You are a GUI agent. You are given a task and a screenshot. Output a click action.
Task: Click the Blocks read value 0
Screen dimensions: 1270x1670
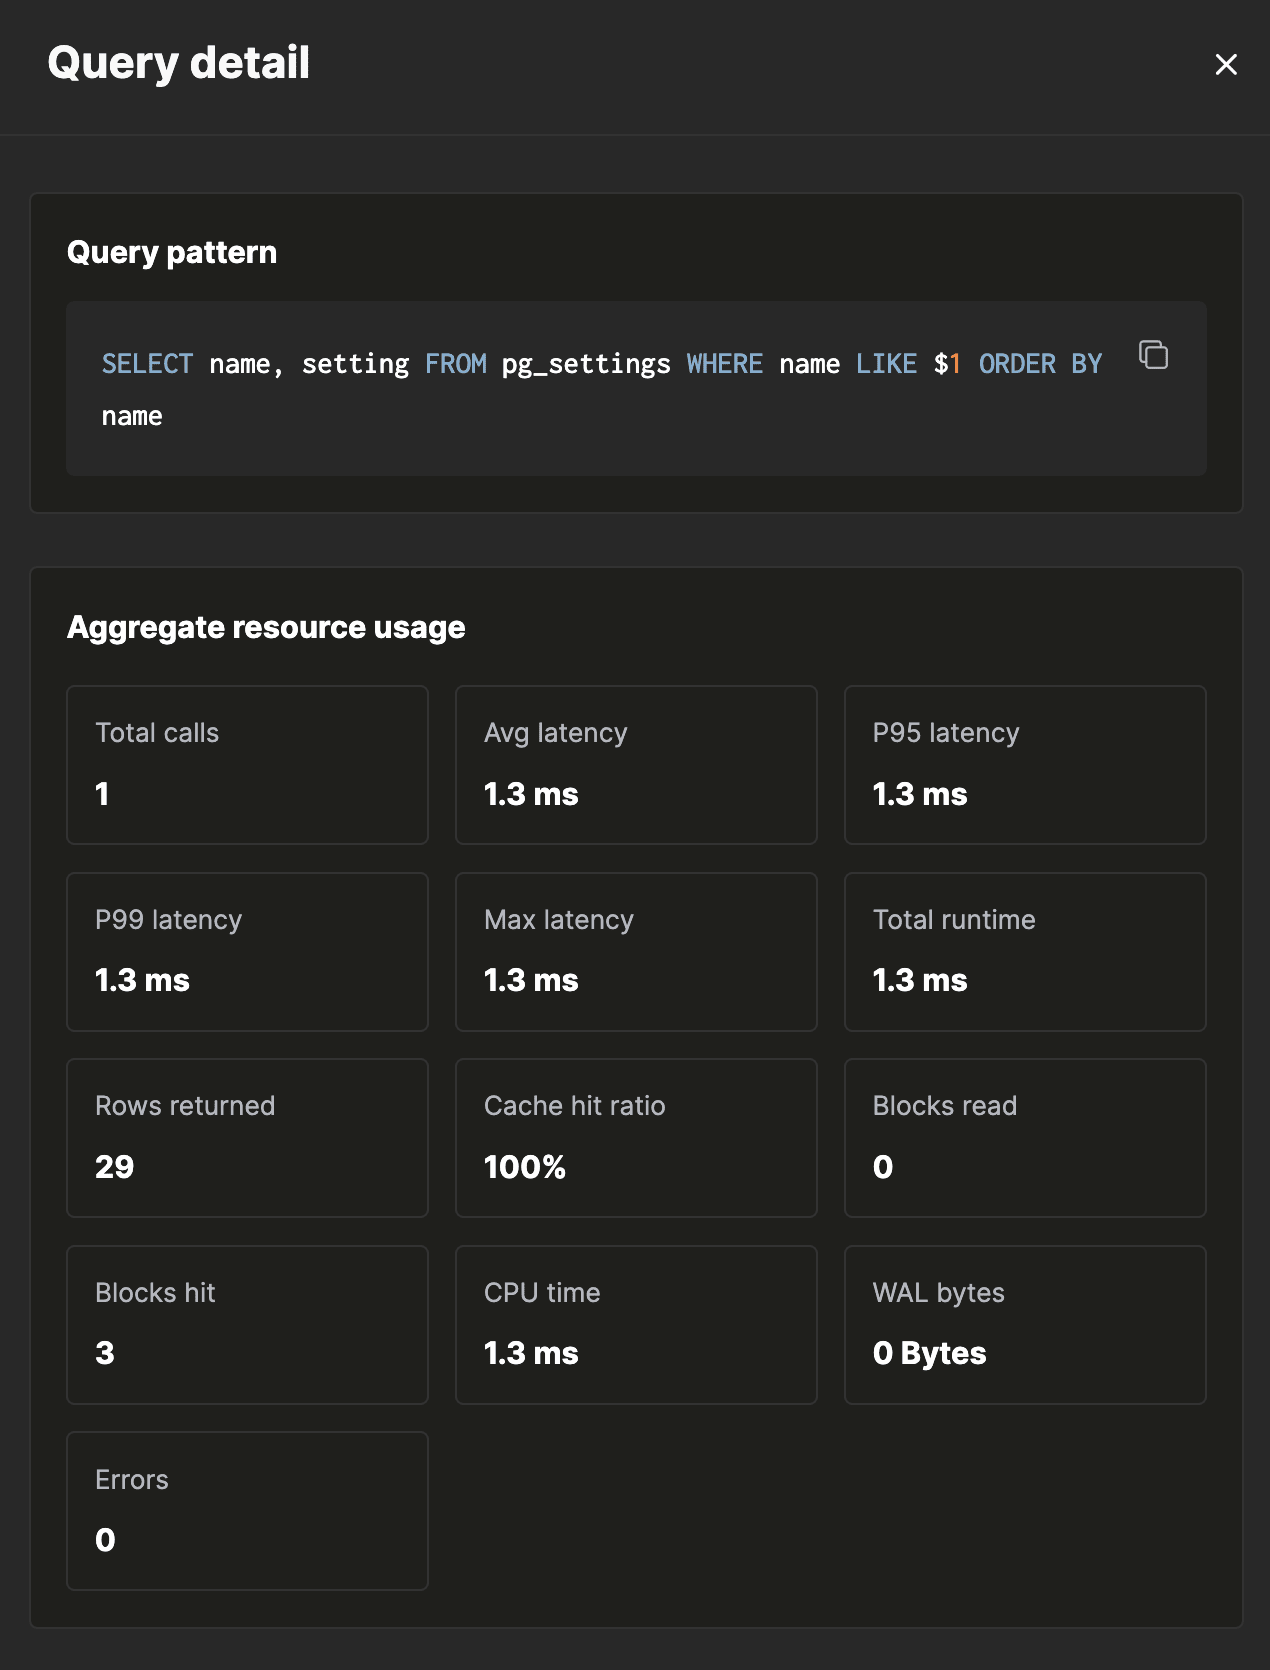coord(883,1167)
